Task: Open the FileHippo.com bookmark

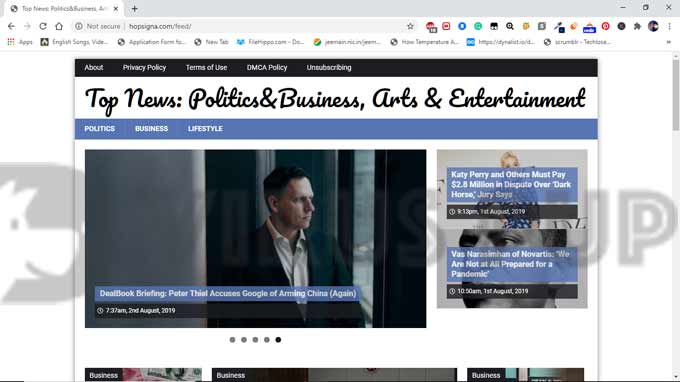Action: click(x=271, y=42)
